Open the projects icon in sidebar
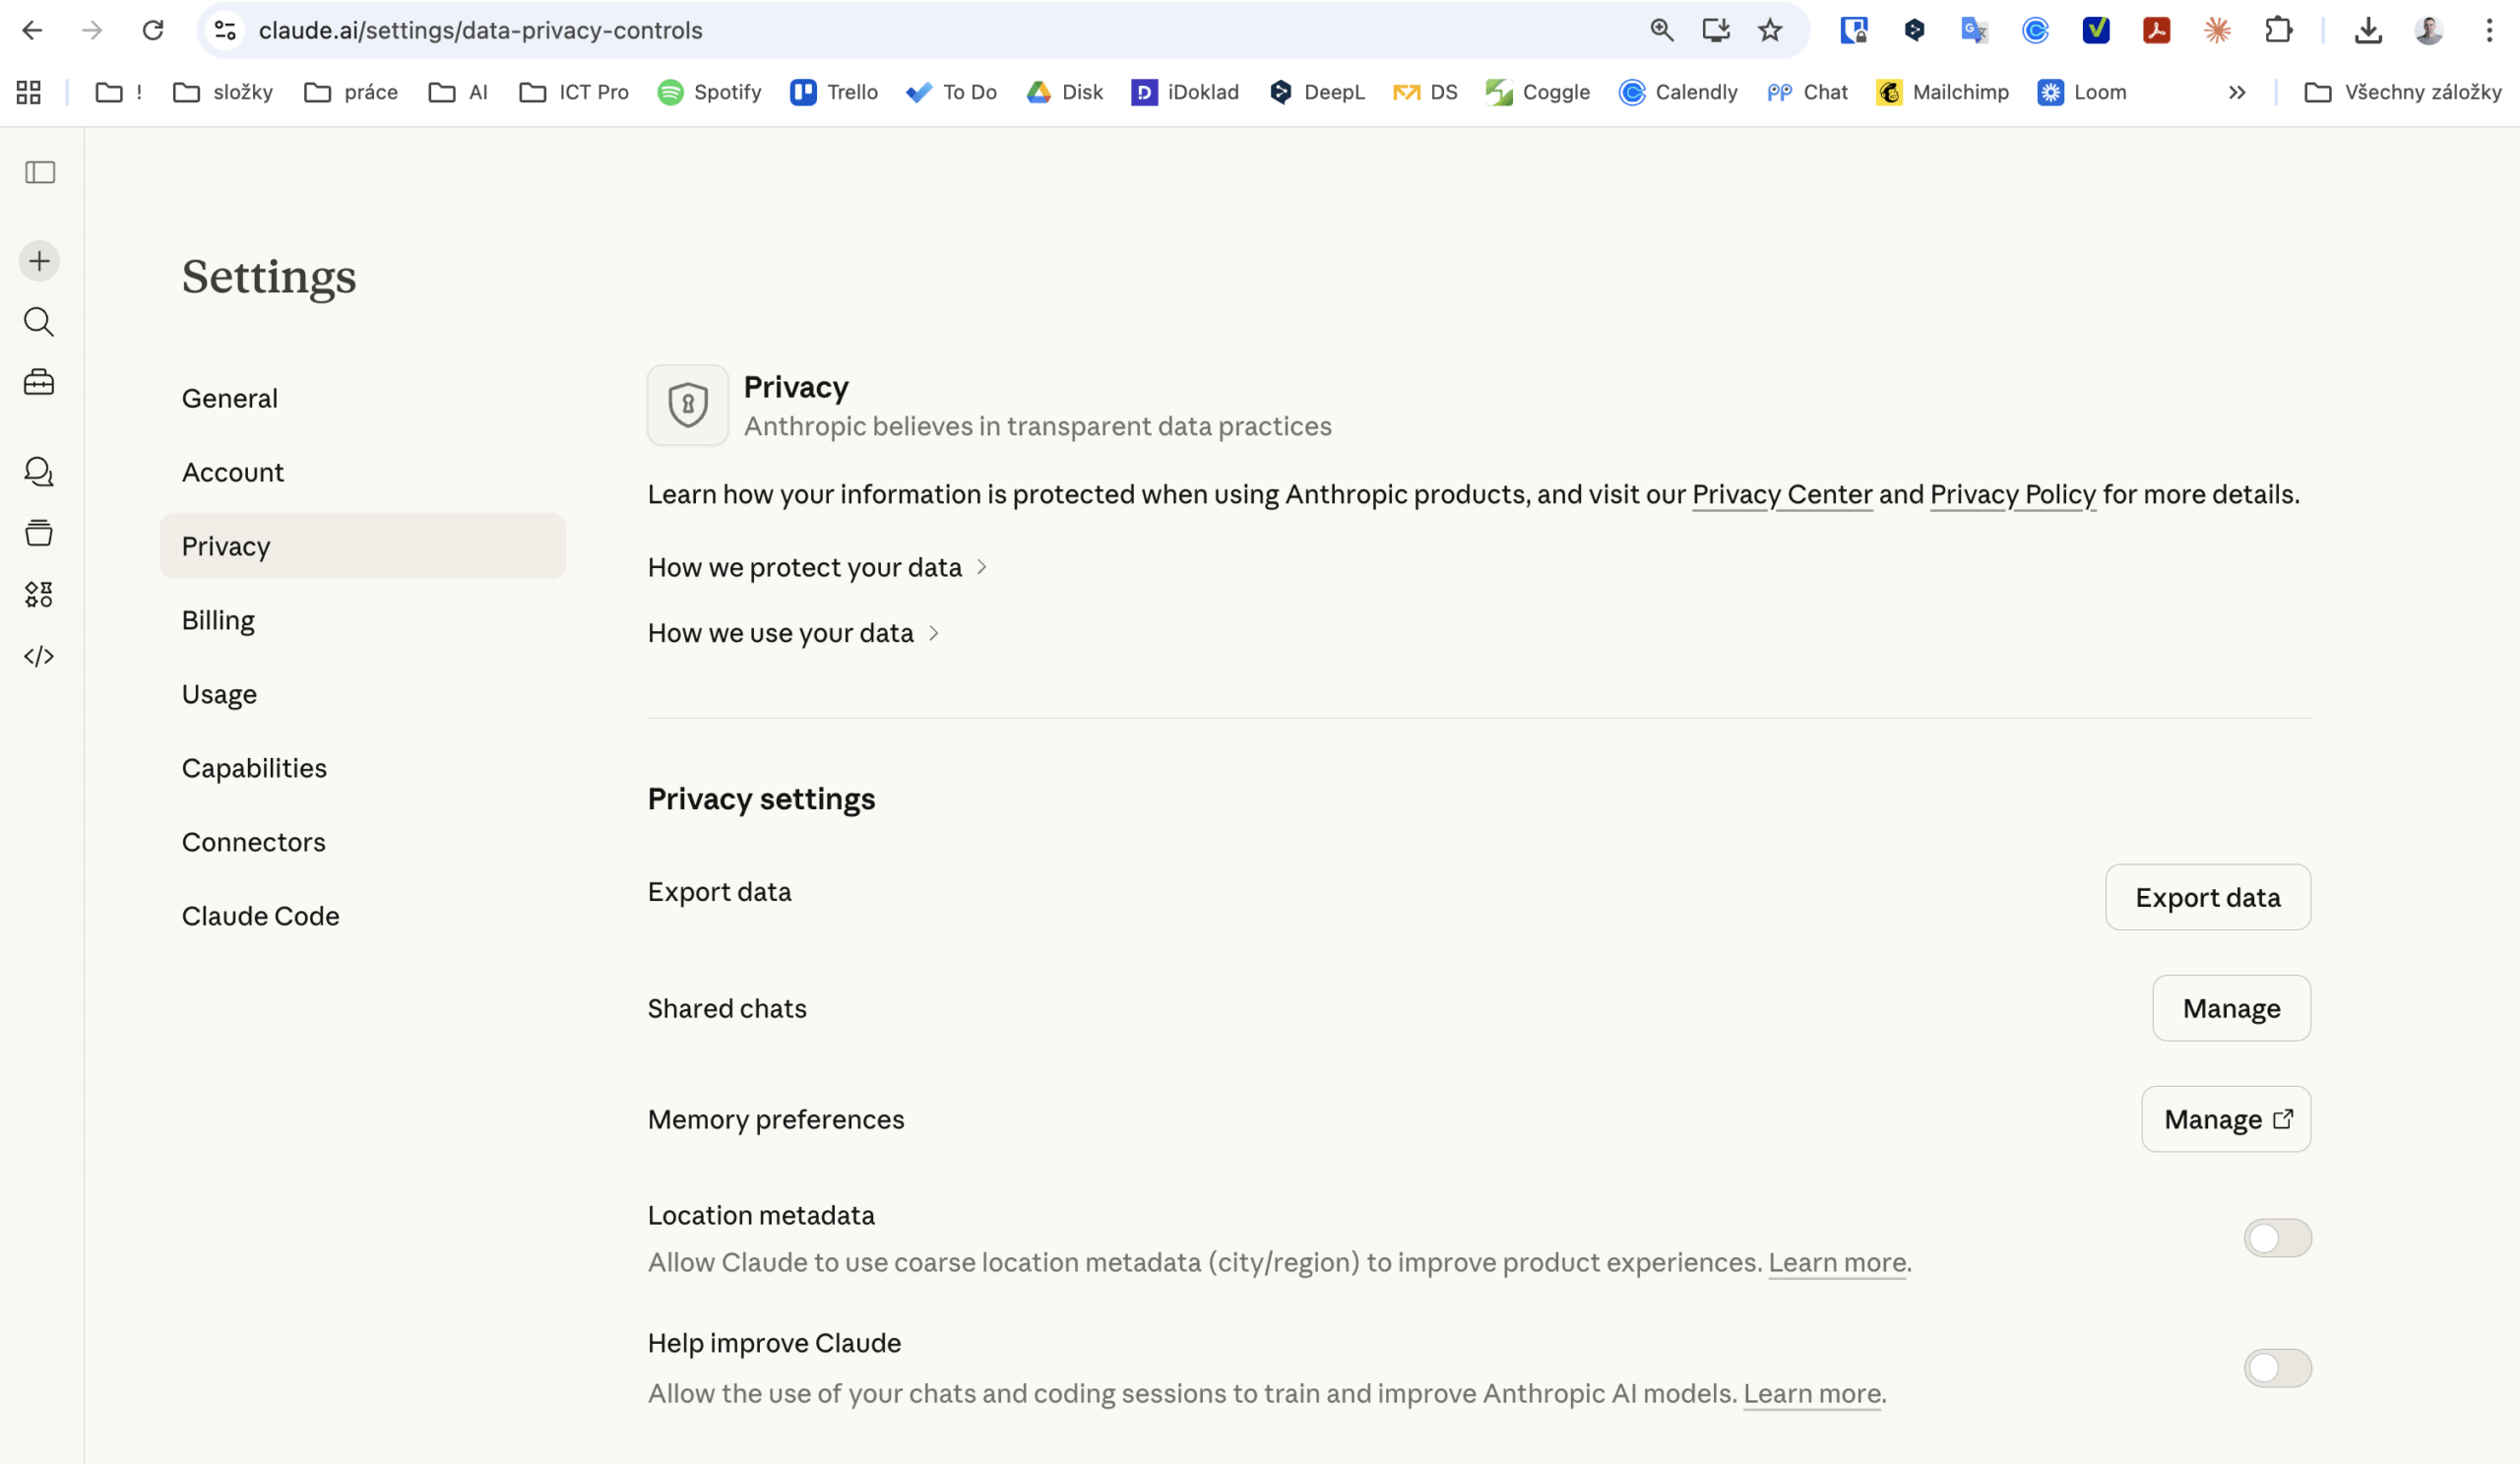The image size is (2520, 1464). (39, 533)
